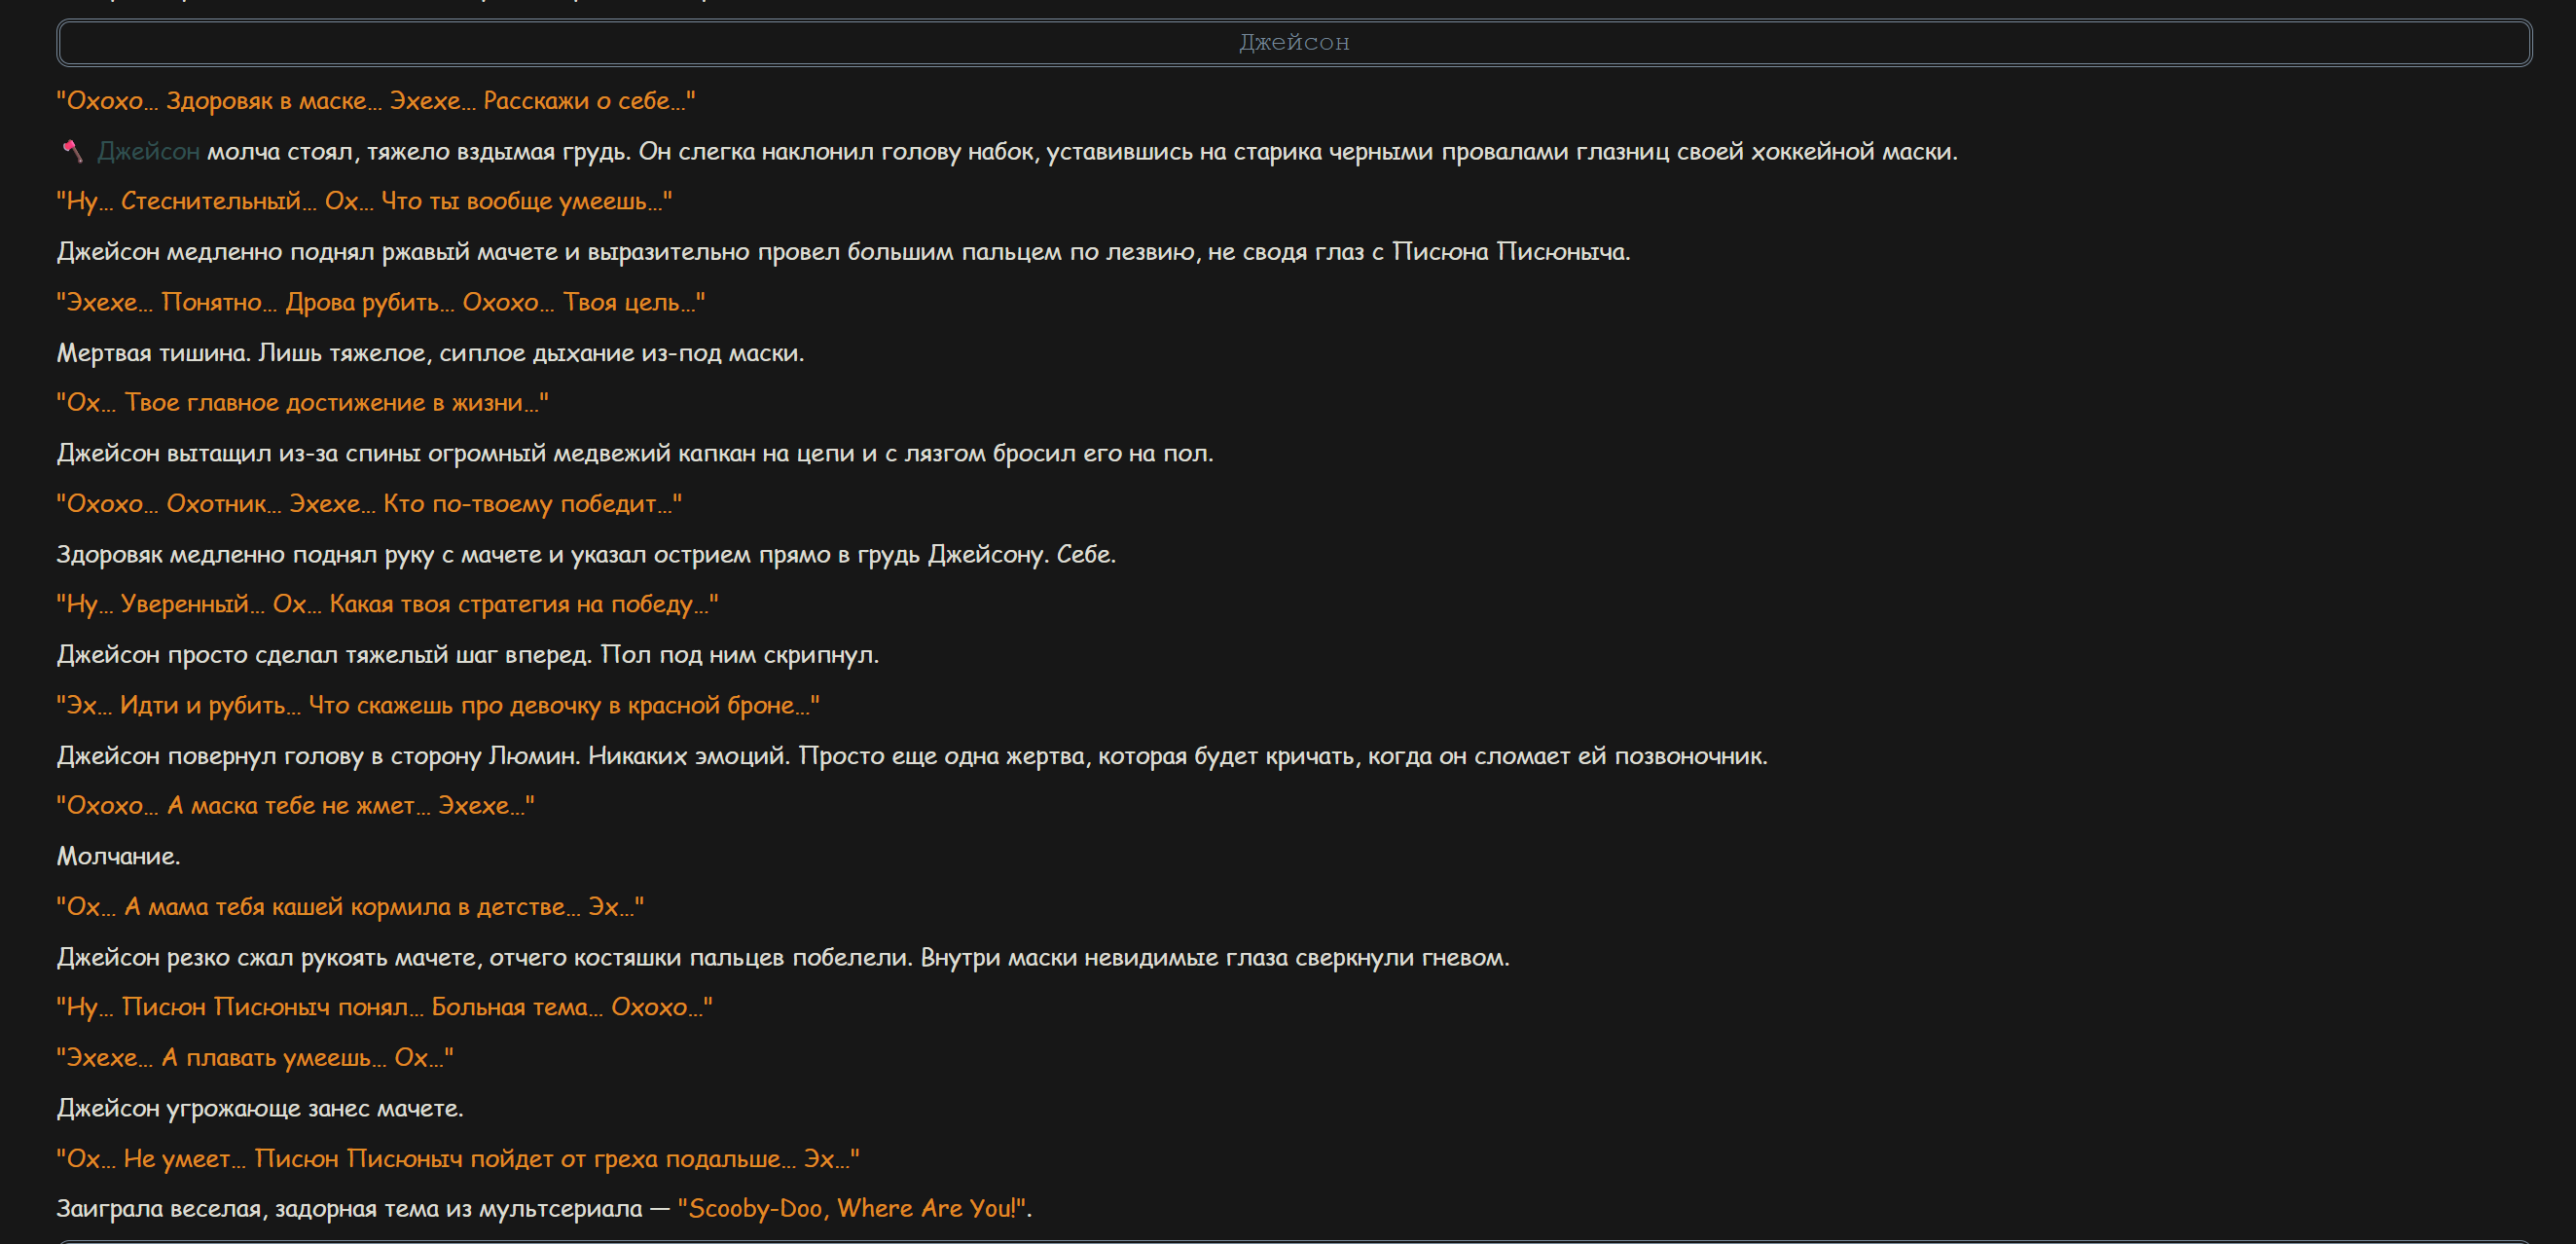The height and width of the screenshot is (1244, 2576).
Task: Click the quote 'А плавать умеешь'
Action: point(255,1058)
